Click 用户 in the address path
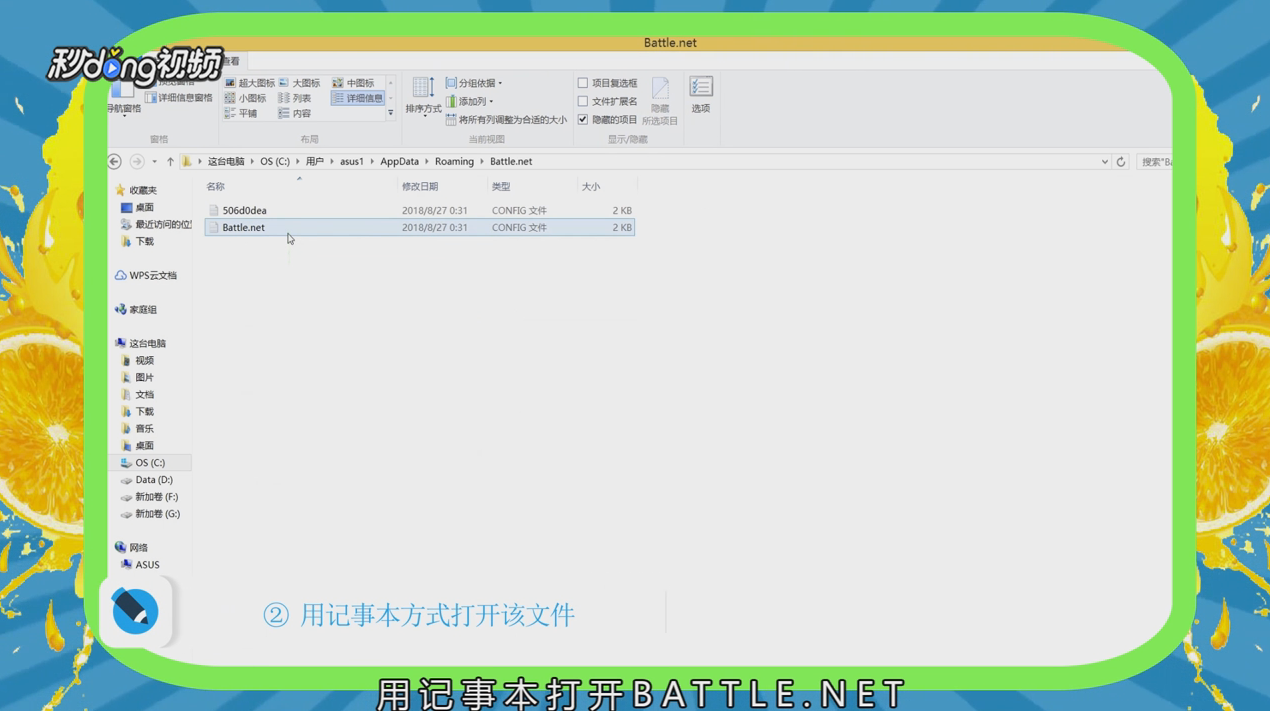Image resolution: width=1270 pixels, height=711 pixels. coord(315,161)
